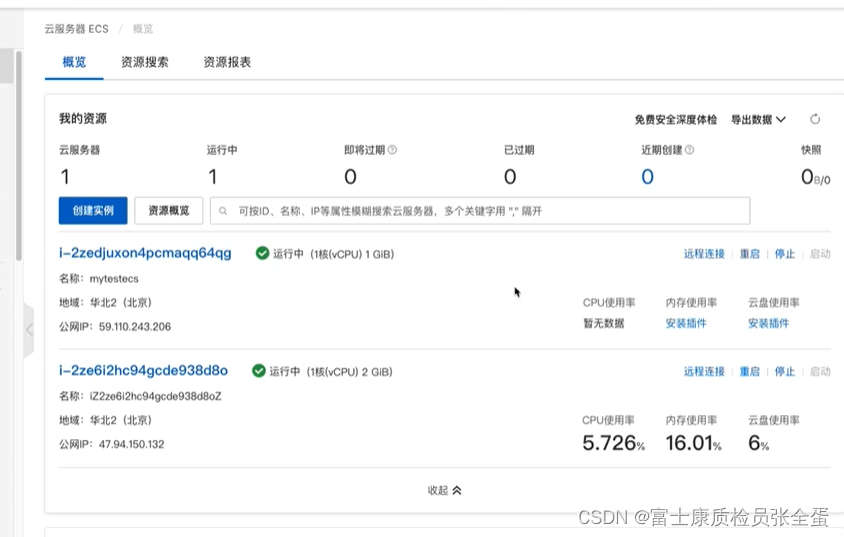Click CPU usage value 5.726%
844x537 pixels.
pyautogui.click(x=613, y=443)
